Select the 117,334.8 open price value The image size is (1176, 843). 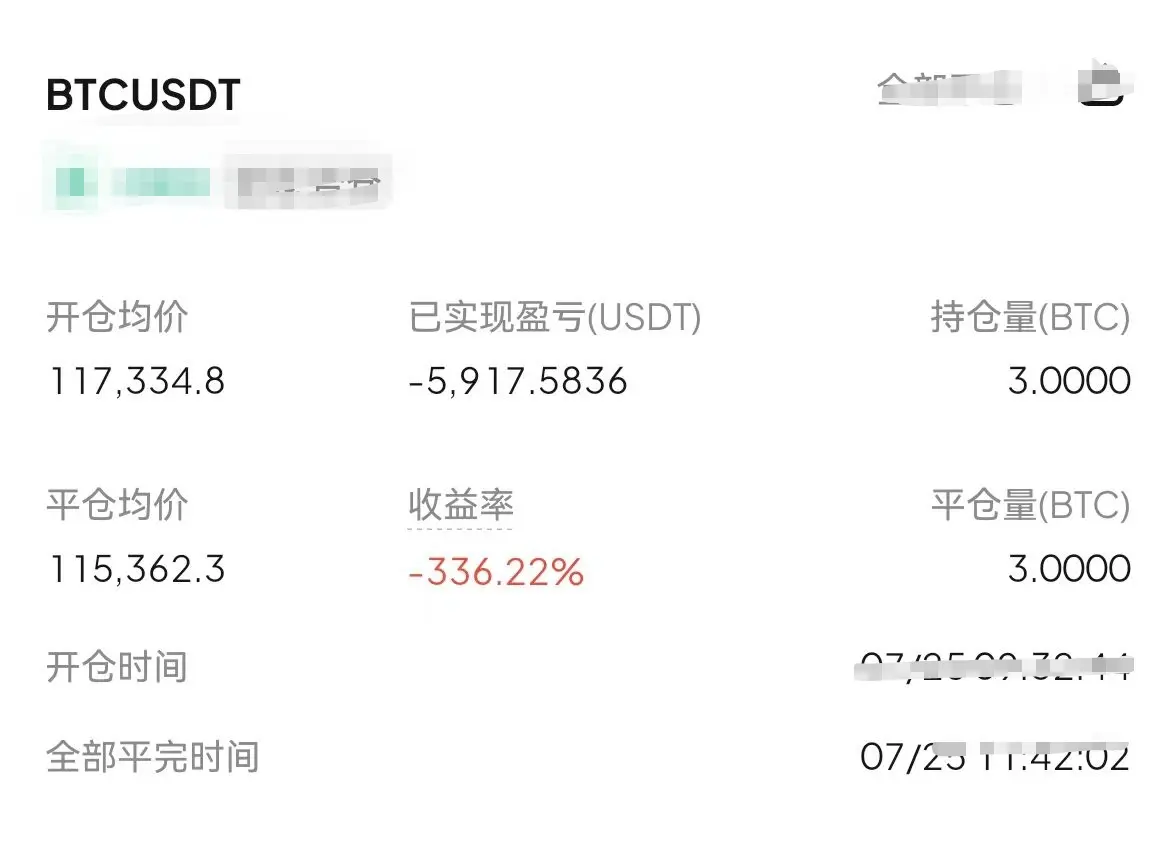pyautogui.click(x=136, y=381)
